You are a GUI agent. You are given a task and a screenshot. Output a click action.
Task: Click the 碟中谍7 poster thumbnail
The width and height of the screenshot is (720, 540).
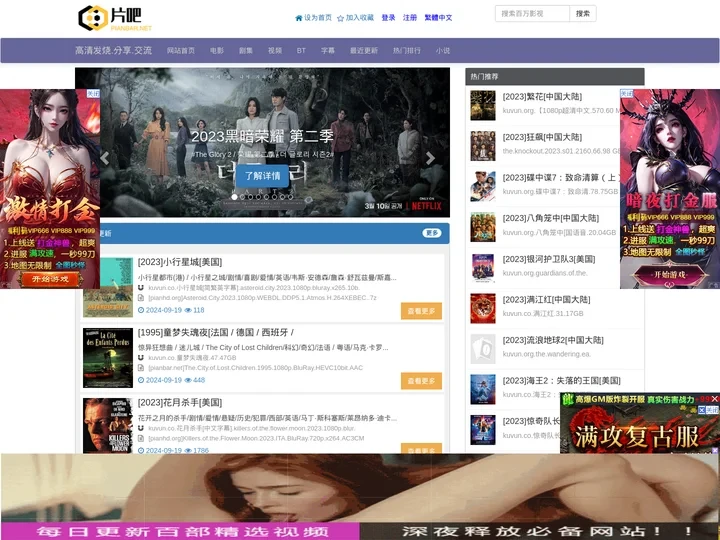483,186
